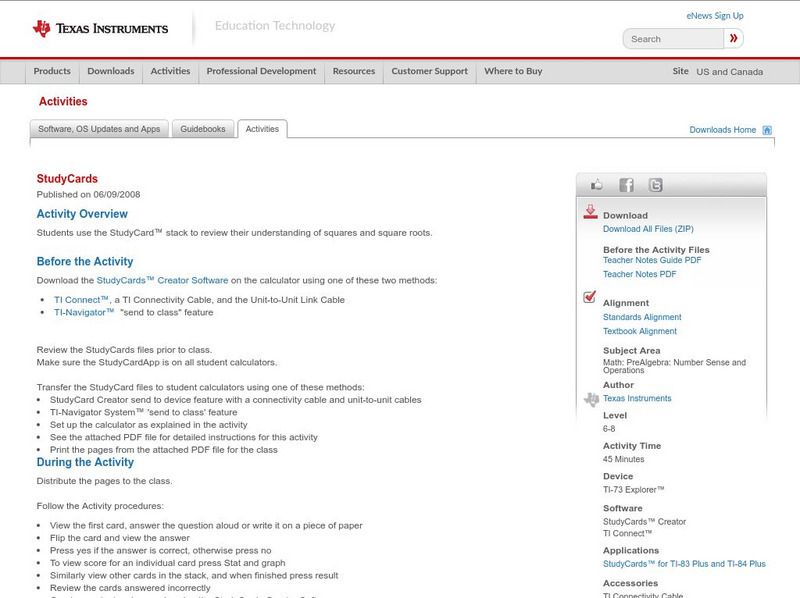800x598 pixels.
Task: Focus the Search input field
Action: click(x=673, y=39)
